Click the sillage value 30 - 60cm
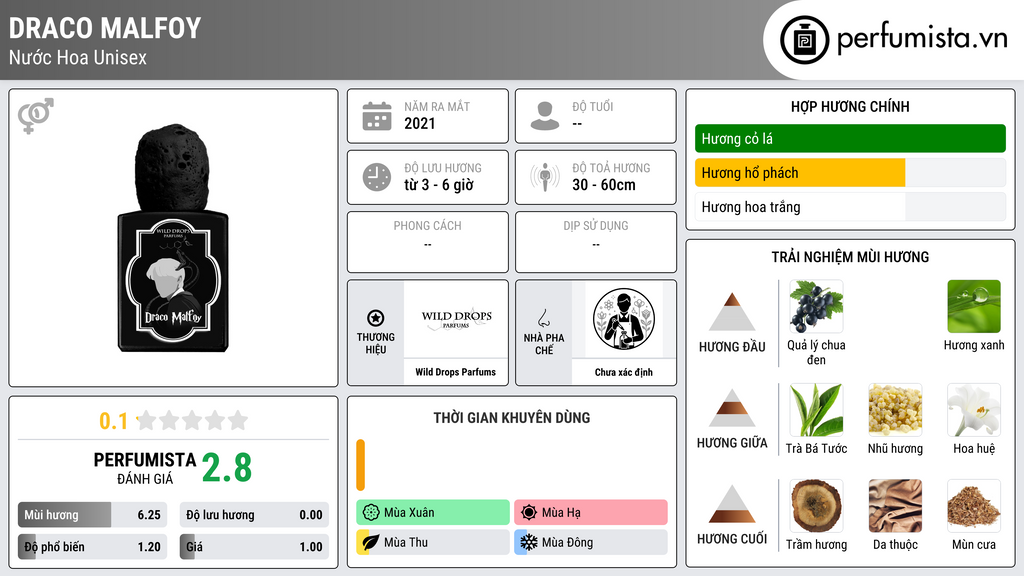This screenshot has width=1024, height=576. 604,185
